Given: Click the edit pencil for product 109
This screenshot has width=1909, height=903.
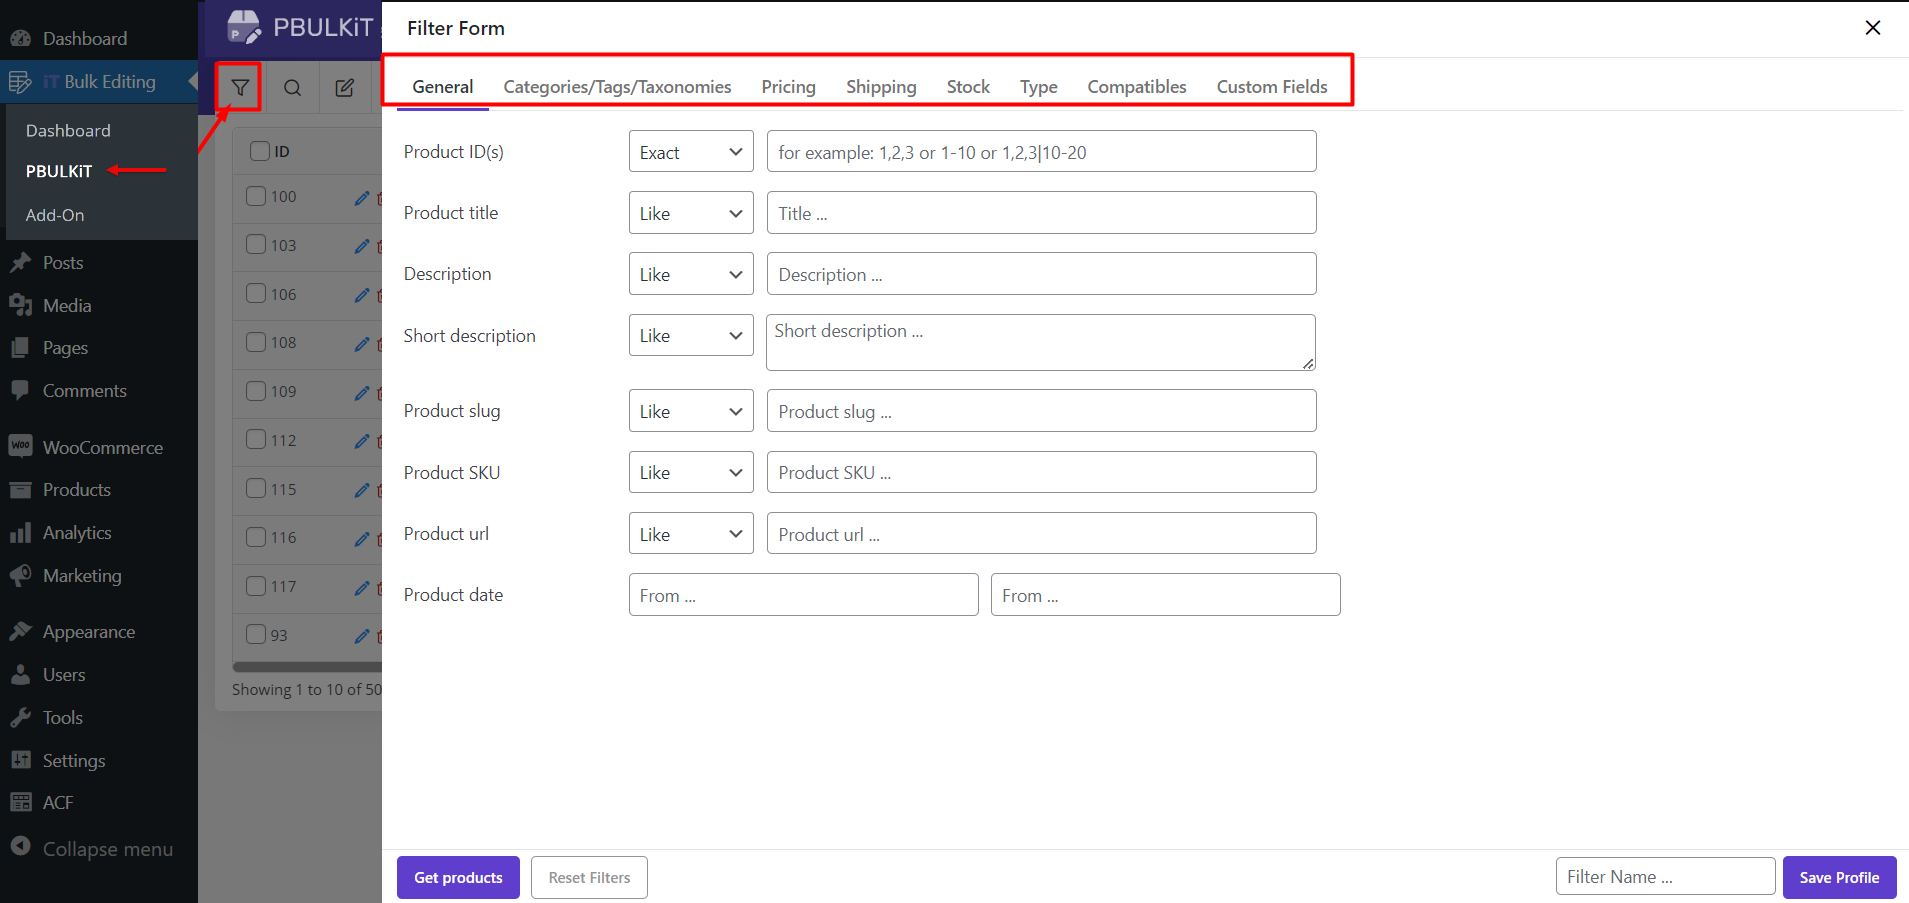Looking at the screenshot, I should tap(362, 393).
